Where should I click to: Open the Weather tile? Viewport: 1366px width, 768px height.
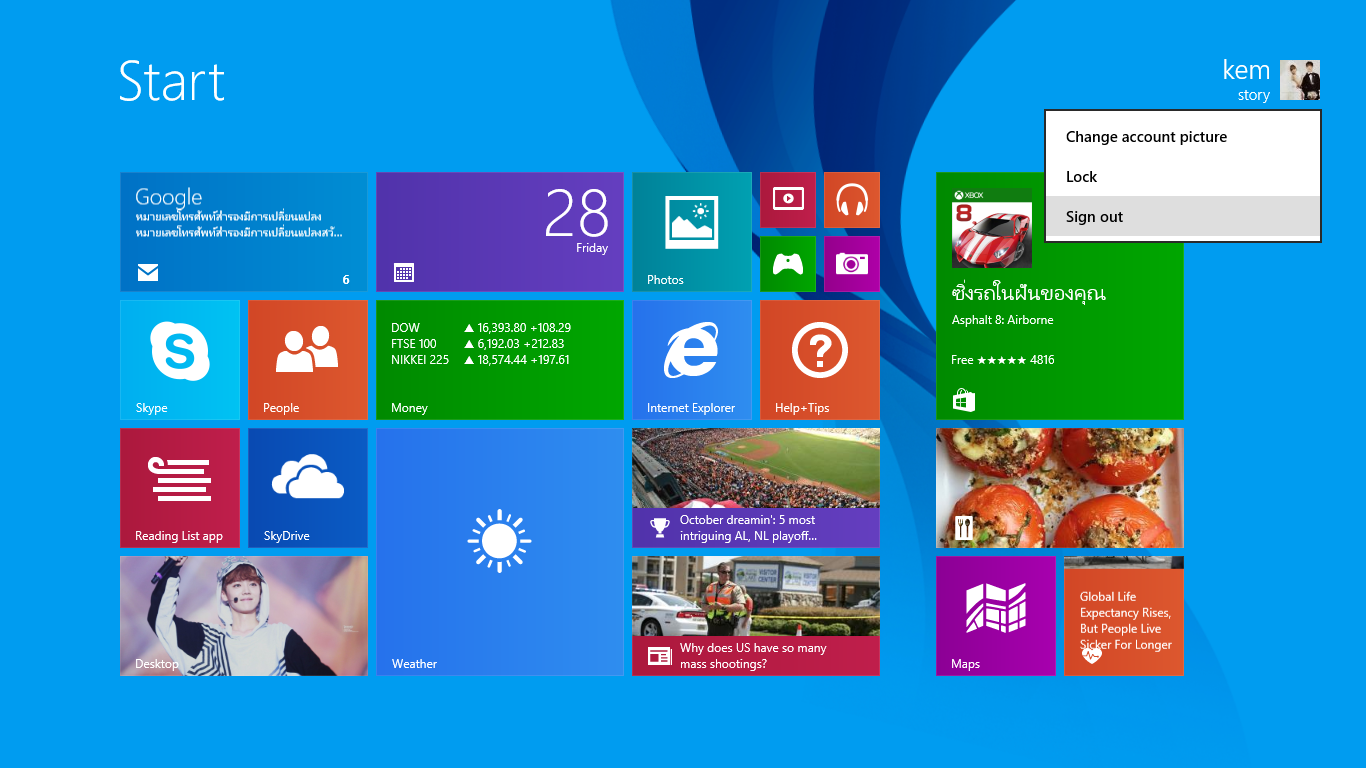pyautogui.click(x=500, y=552)
